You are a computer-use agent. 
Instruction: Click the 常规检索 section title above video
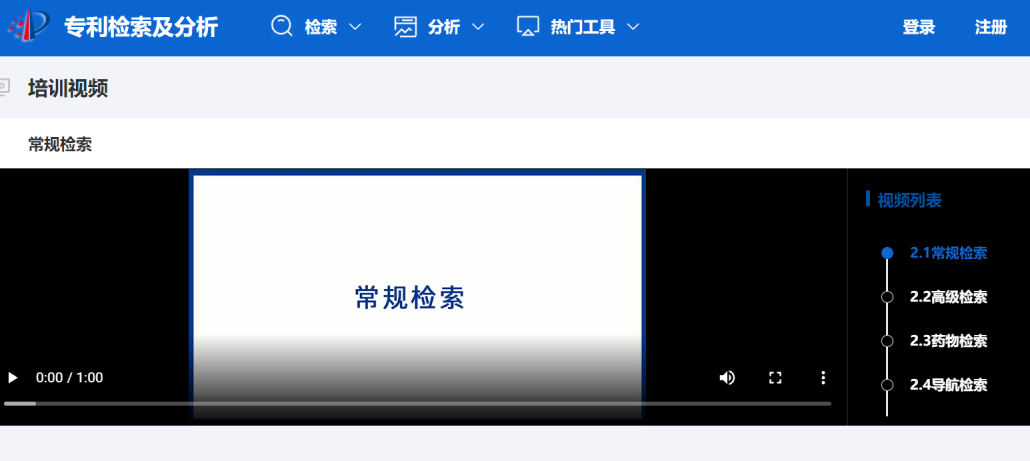pyautogui.click(x=60, y=145)
